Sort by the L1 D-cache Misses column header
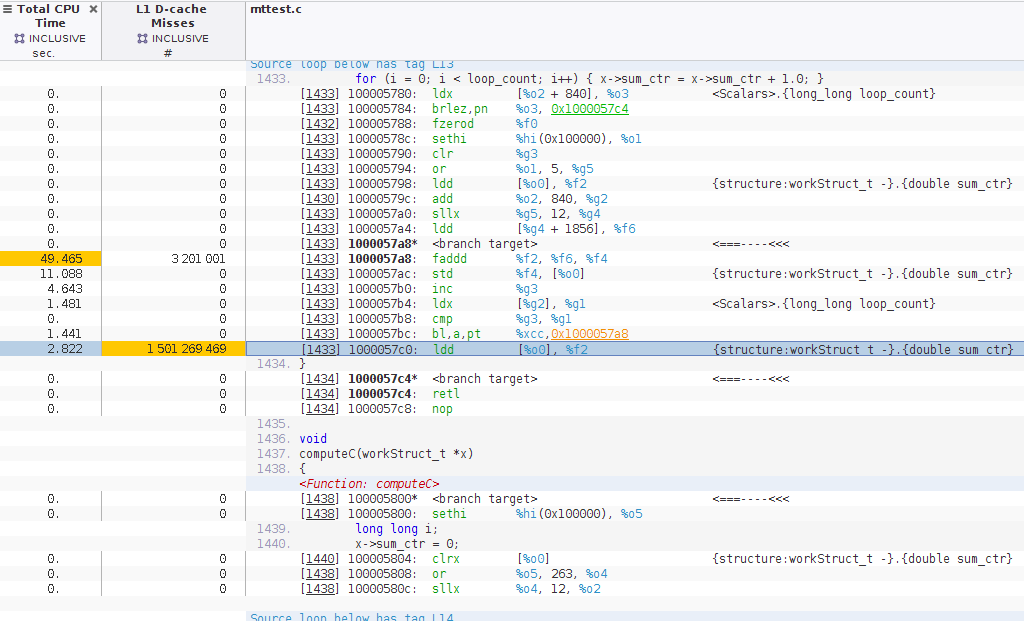 tap(173, 16)
